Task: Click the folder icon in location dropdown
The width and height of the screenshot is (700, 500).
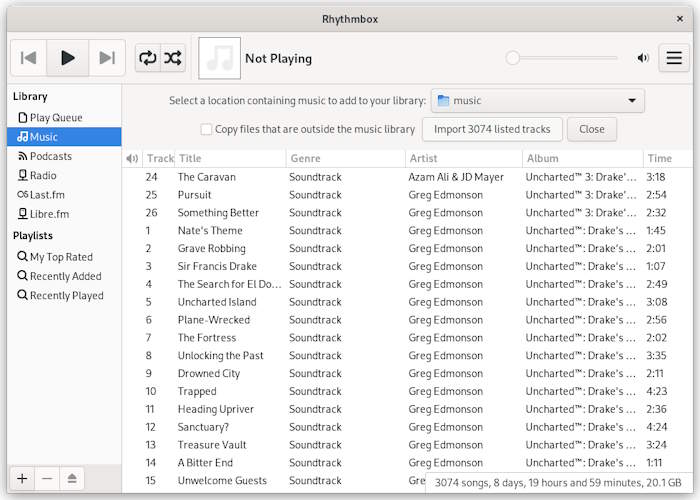Action: [443, 100]
